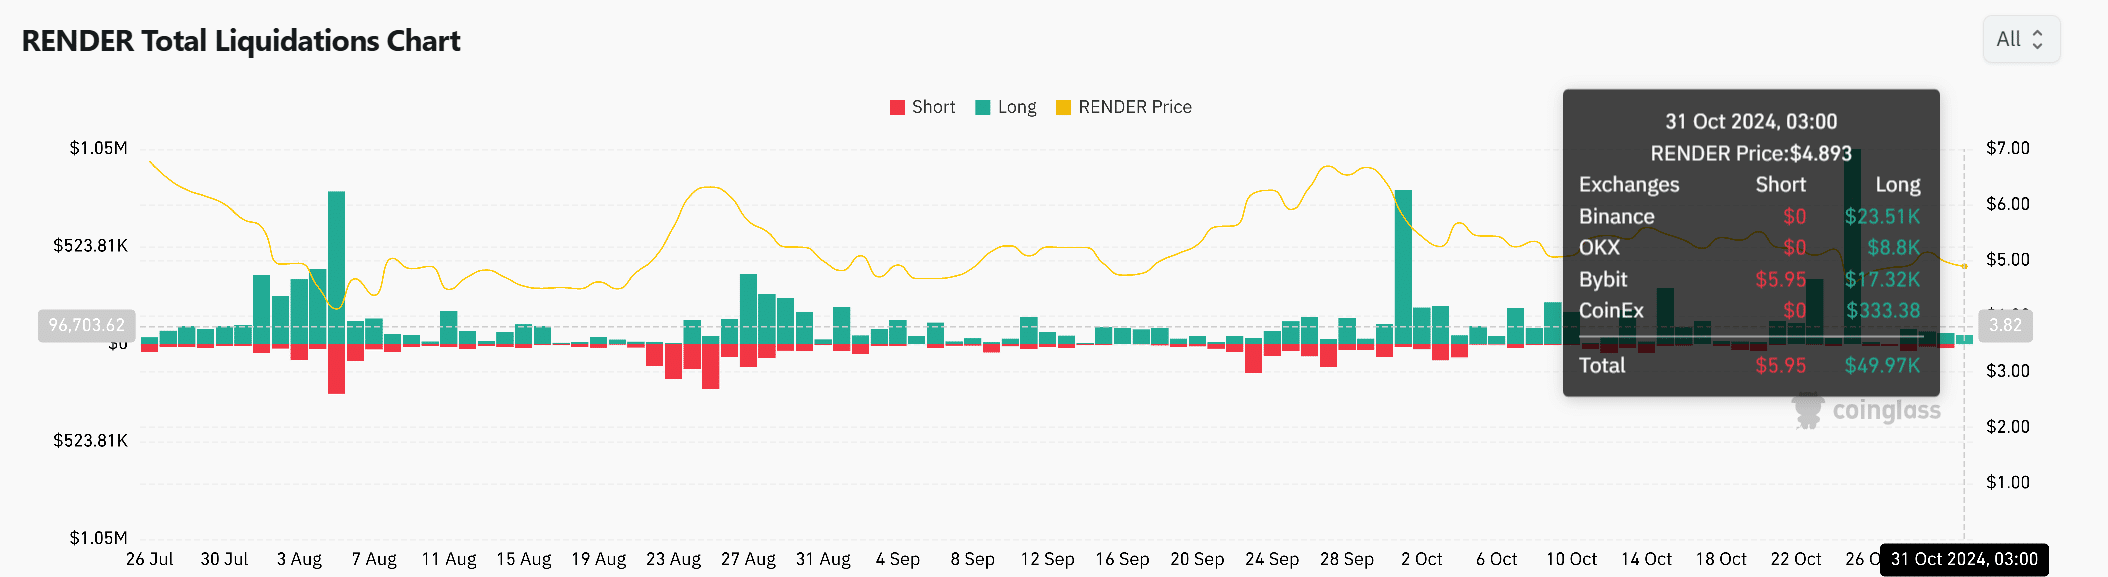
Task: Click the largest red Short bar in early August
Action: pyautogui.click(x=336, y=369)
